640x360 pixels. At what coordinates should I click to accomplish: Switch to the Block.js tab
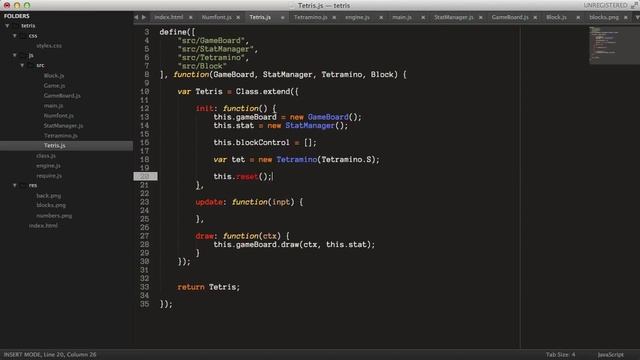tap(556, 17)
